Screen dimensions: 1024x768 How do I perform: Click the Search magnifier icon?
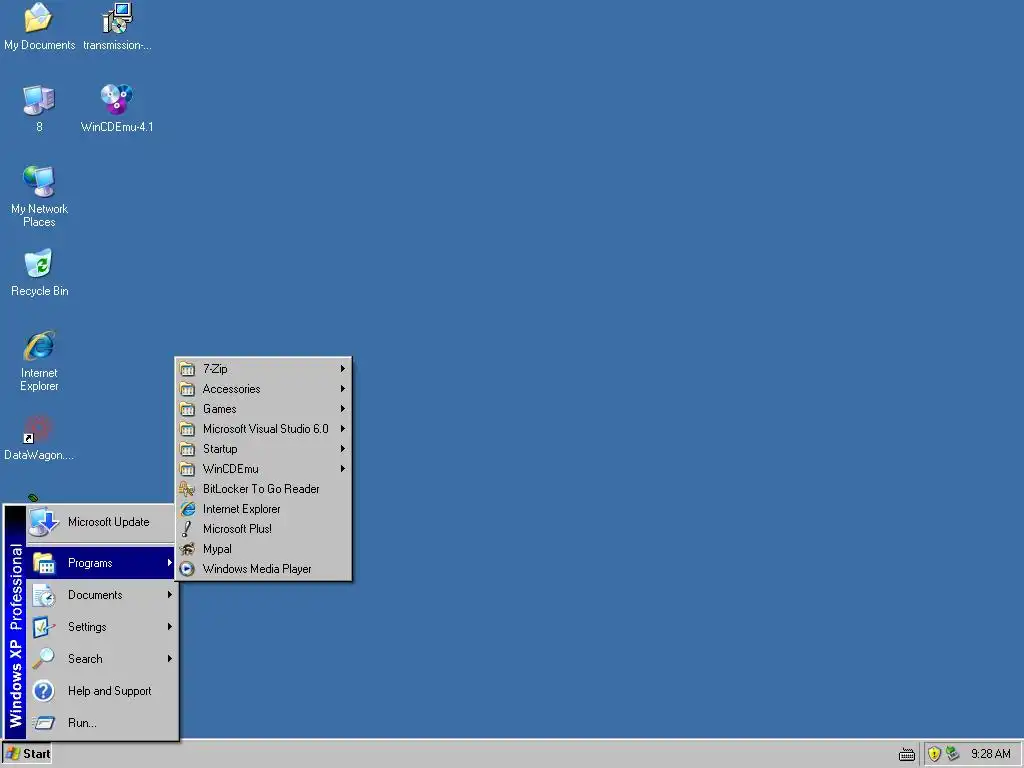(x=44, y=658)
